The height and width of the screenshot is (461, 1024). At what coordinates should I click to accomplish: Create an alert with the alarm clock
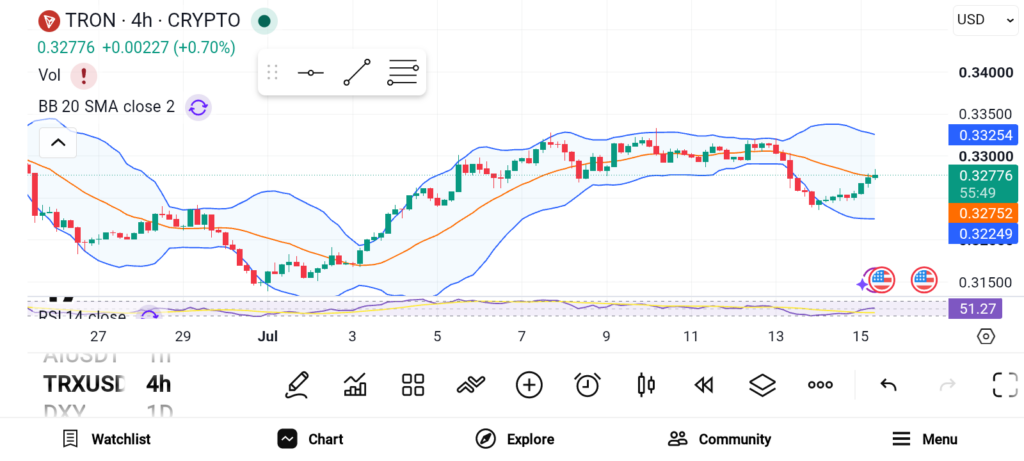587,385
